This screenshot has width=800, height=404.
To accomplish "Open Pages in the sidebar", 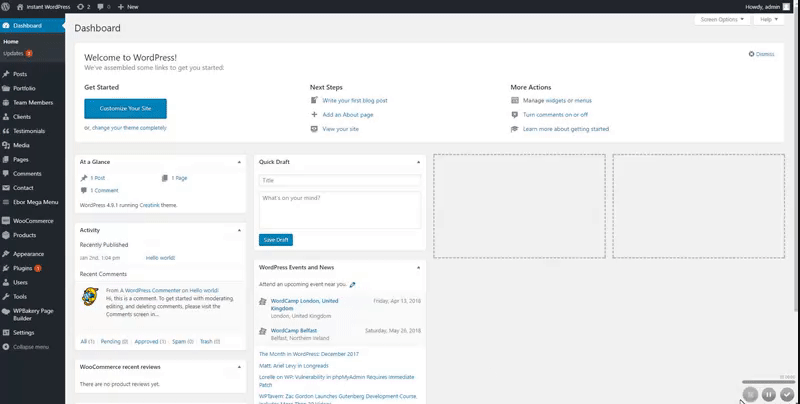I will point(20,160).
